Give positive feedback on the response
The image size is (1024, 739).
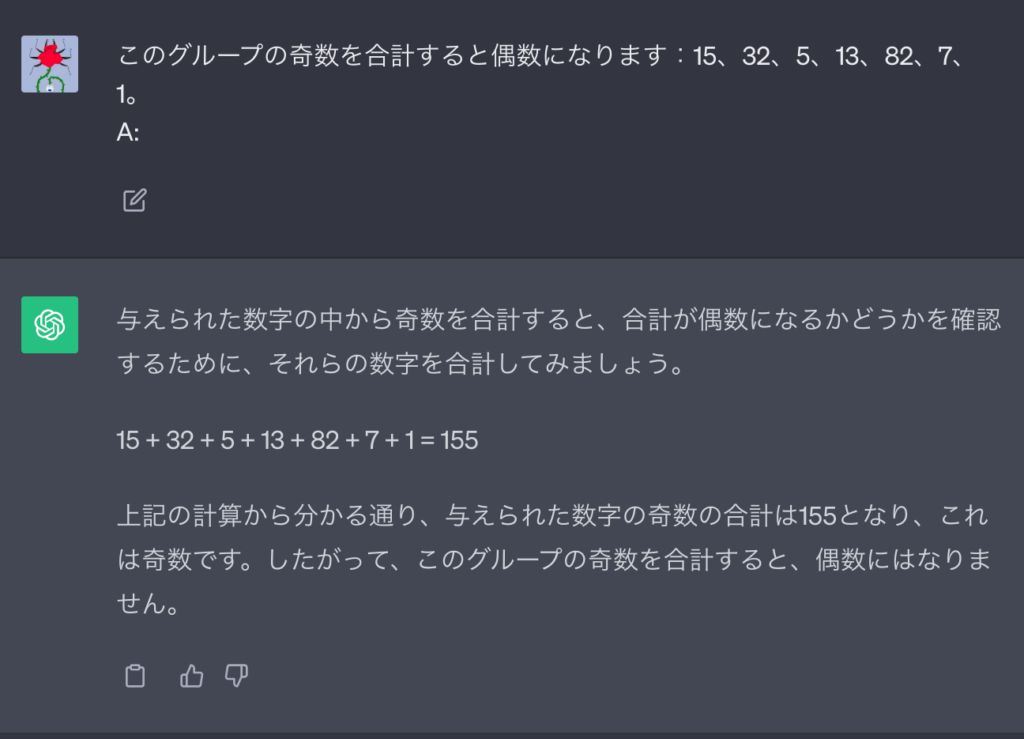click(190, 676)
